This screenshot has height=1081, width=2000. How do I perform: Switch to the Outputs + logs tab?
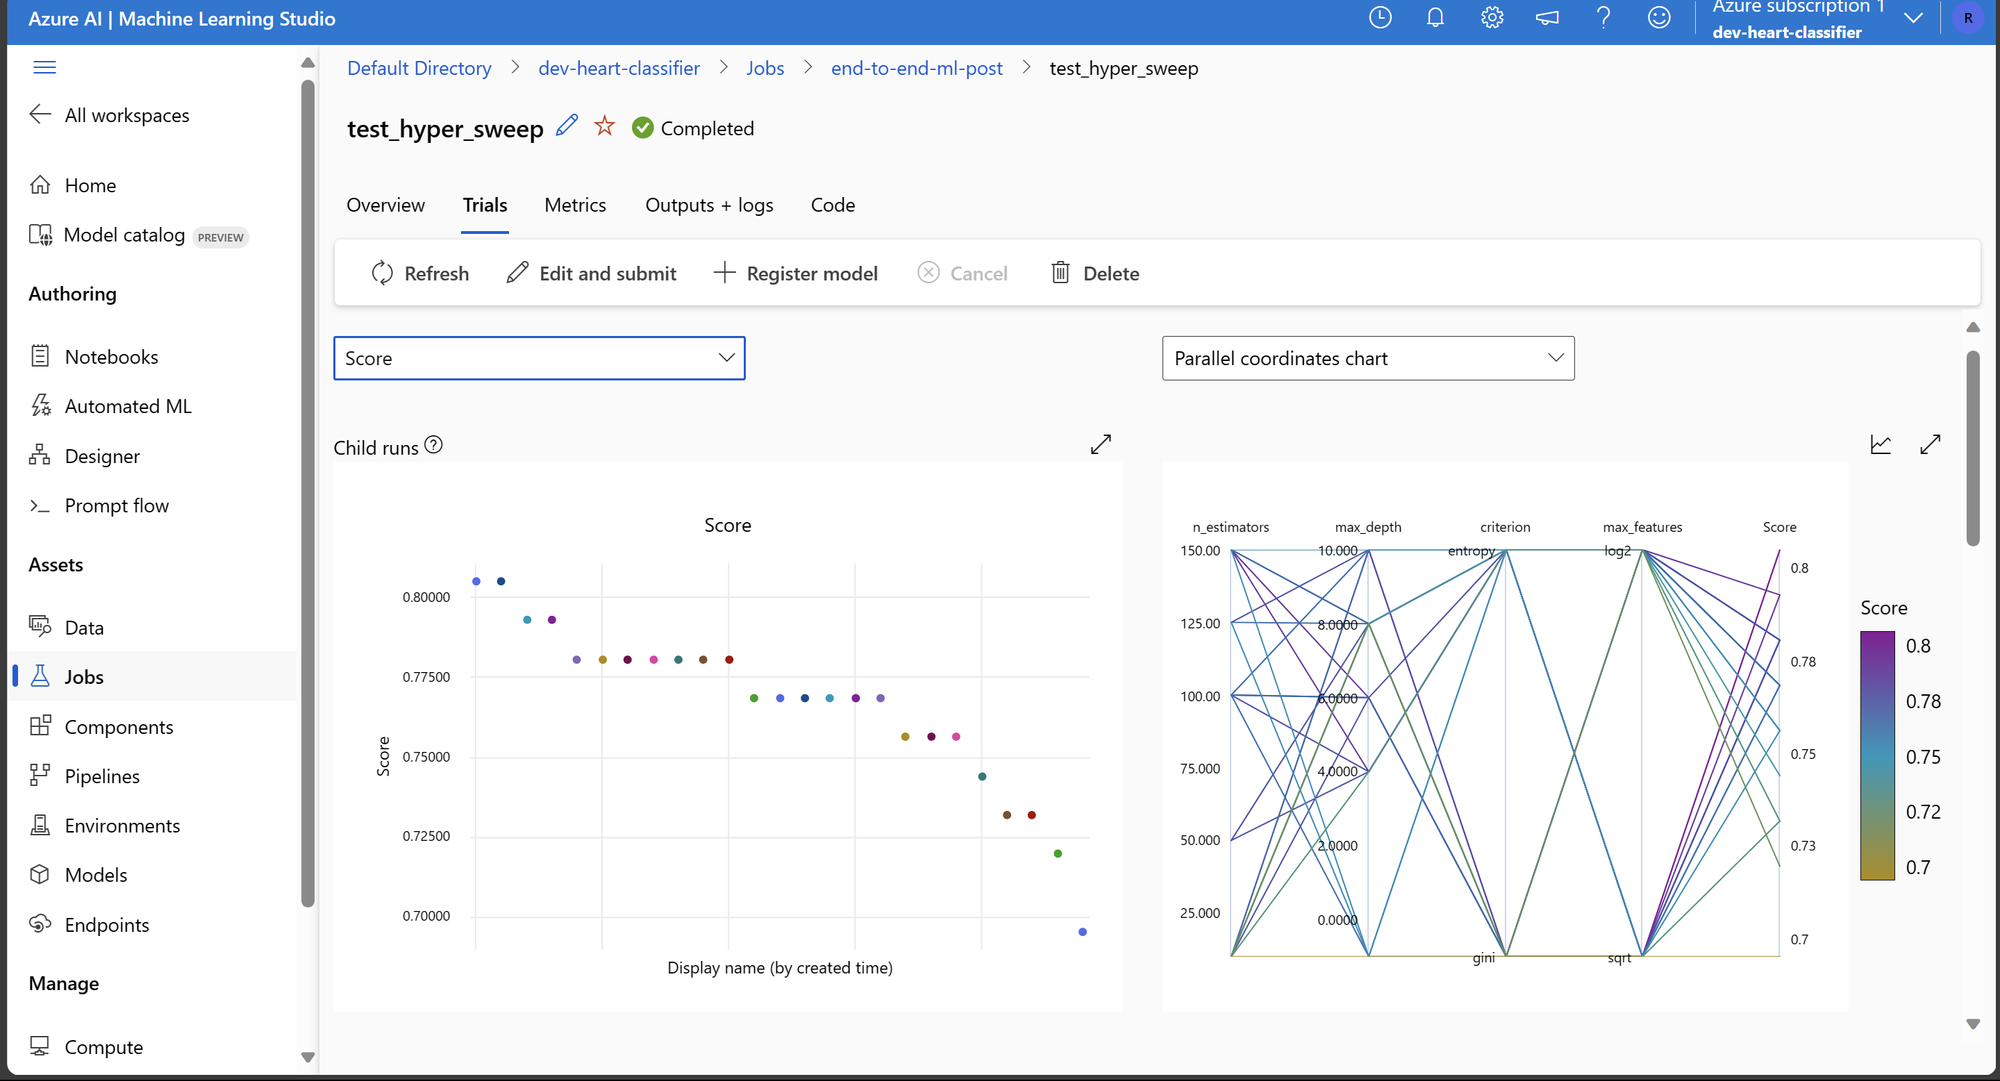[x=709, y=205]
